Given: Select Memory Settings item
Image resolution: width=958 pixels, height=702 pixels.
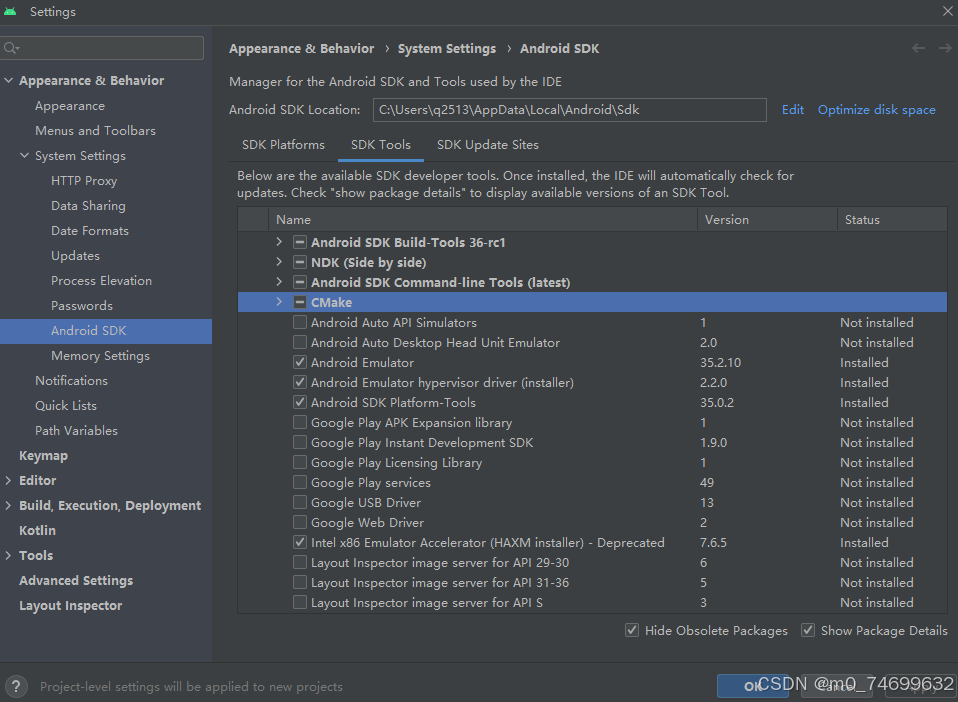Looking at the screenshot, I should coord(100,356).
